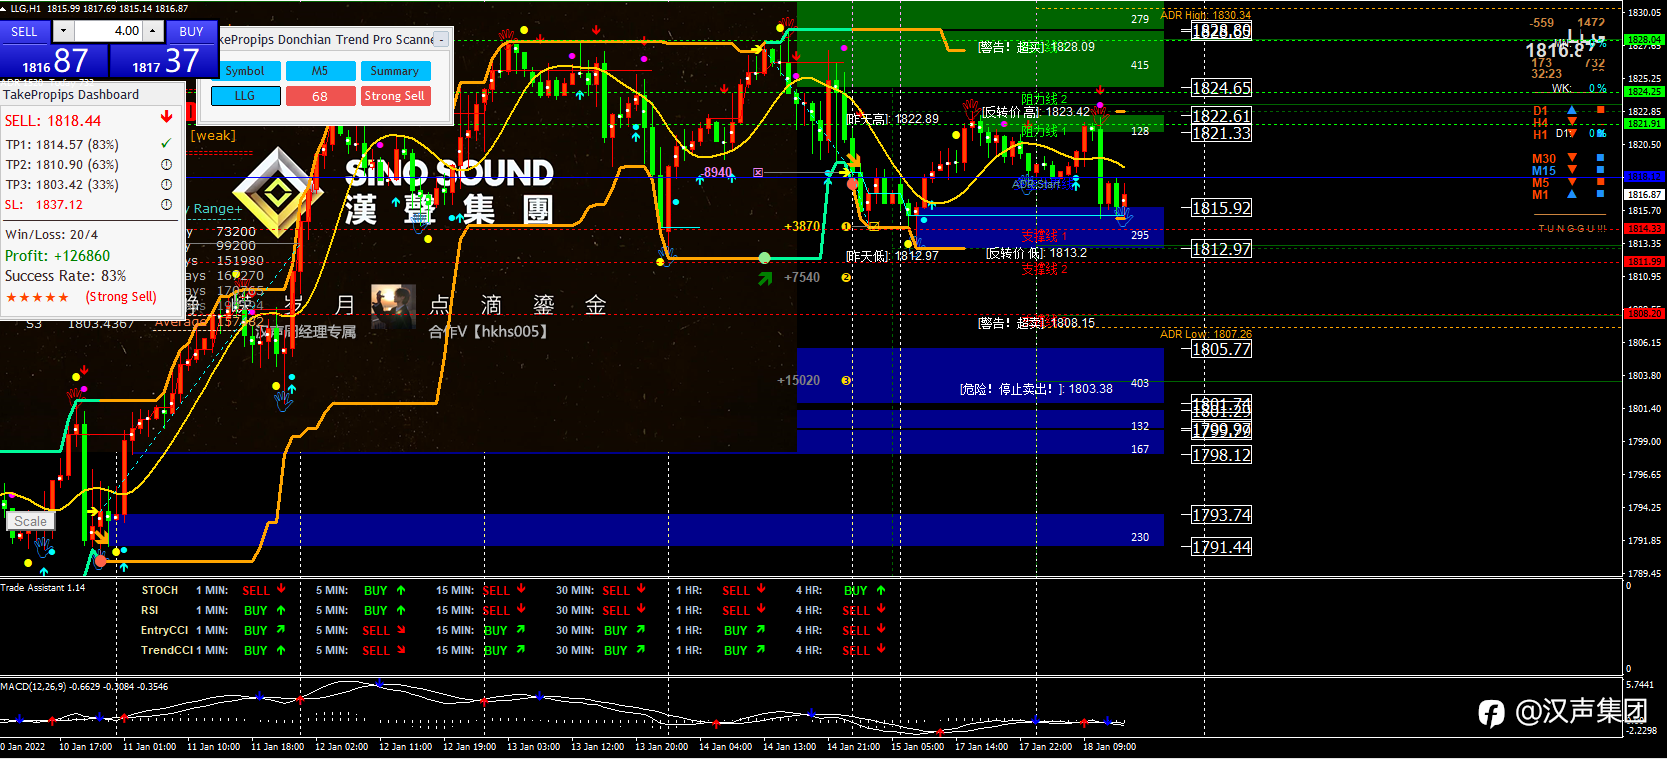Click the STOCH 1 MIN SELL signal
Image resolution: width=1667 pixels, height=759 pixels.
(x=264, y=590)
